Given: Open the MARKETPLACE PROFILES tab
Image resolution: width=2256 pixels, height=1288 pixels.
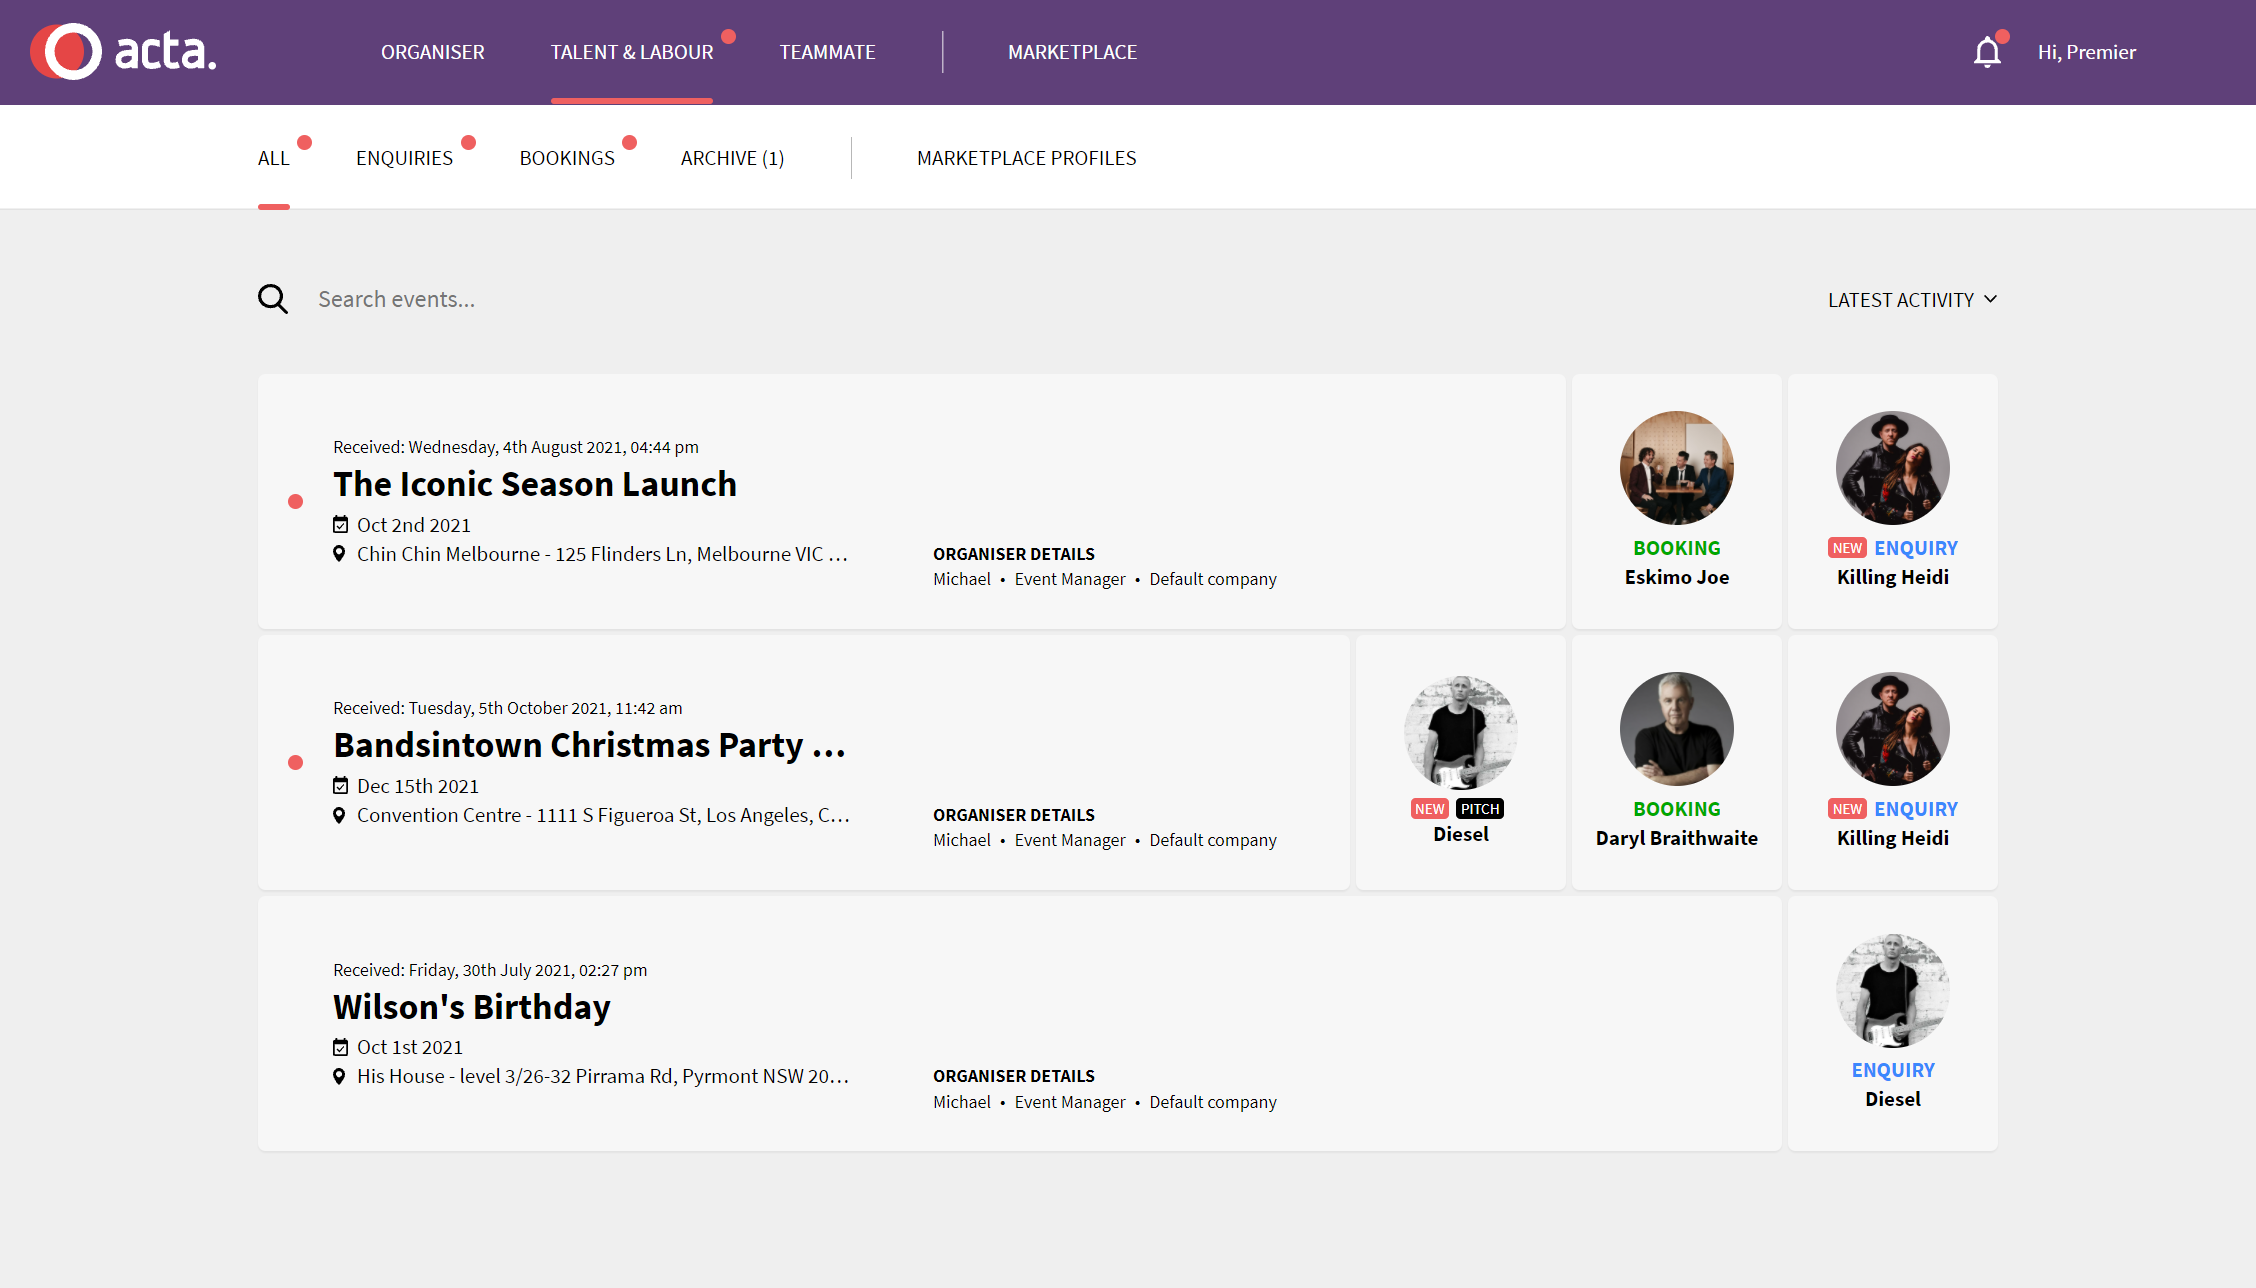Looking at the screenshot, I should tap(1027, 158).
